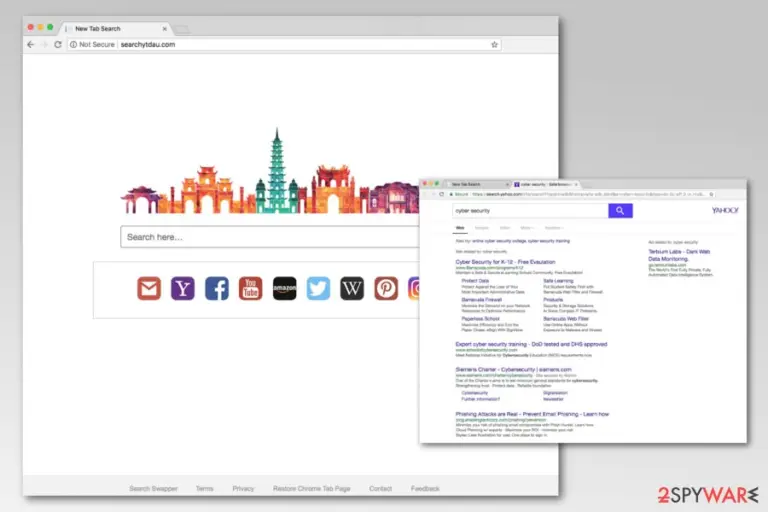Click the Yahoo logo in the results window
Screen dimensions: 768x512
[725, 210]
